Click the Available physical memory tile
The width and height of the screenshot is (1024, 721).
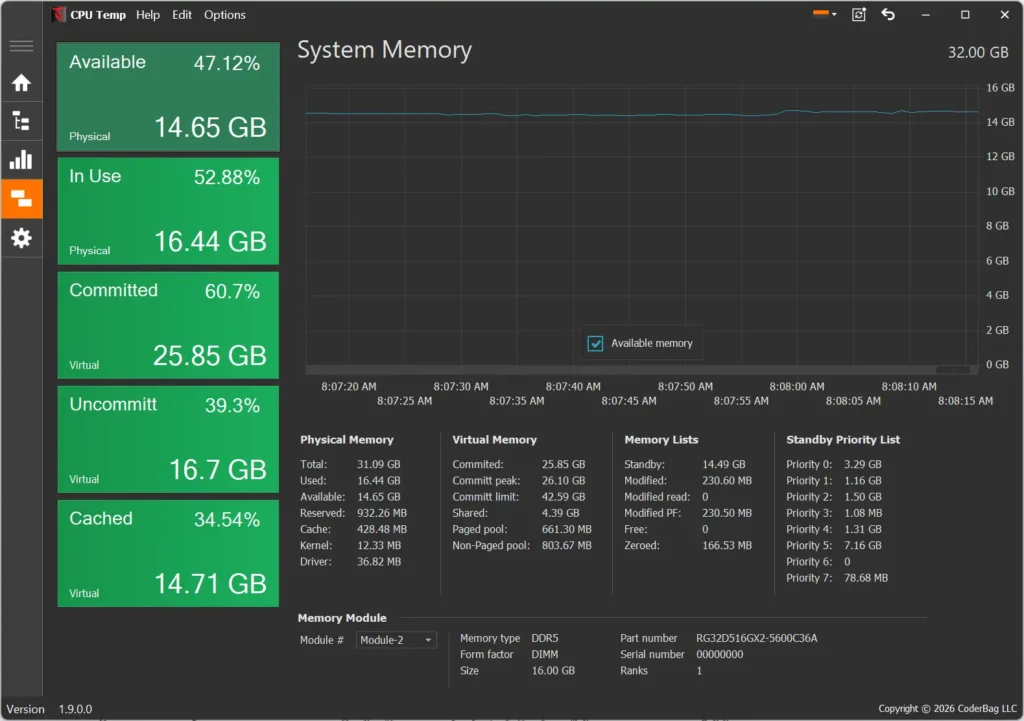tap(168, 97)
